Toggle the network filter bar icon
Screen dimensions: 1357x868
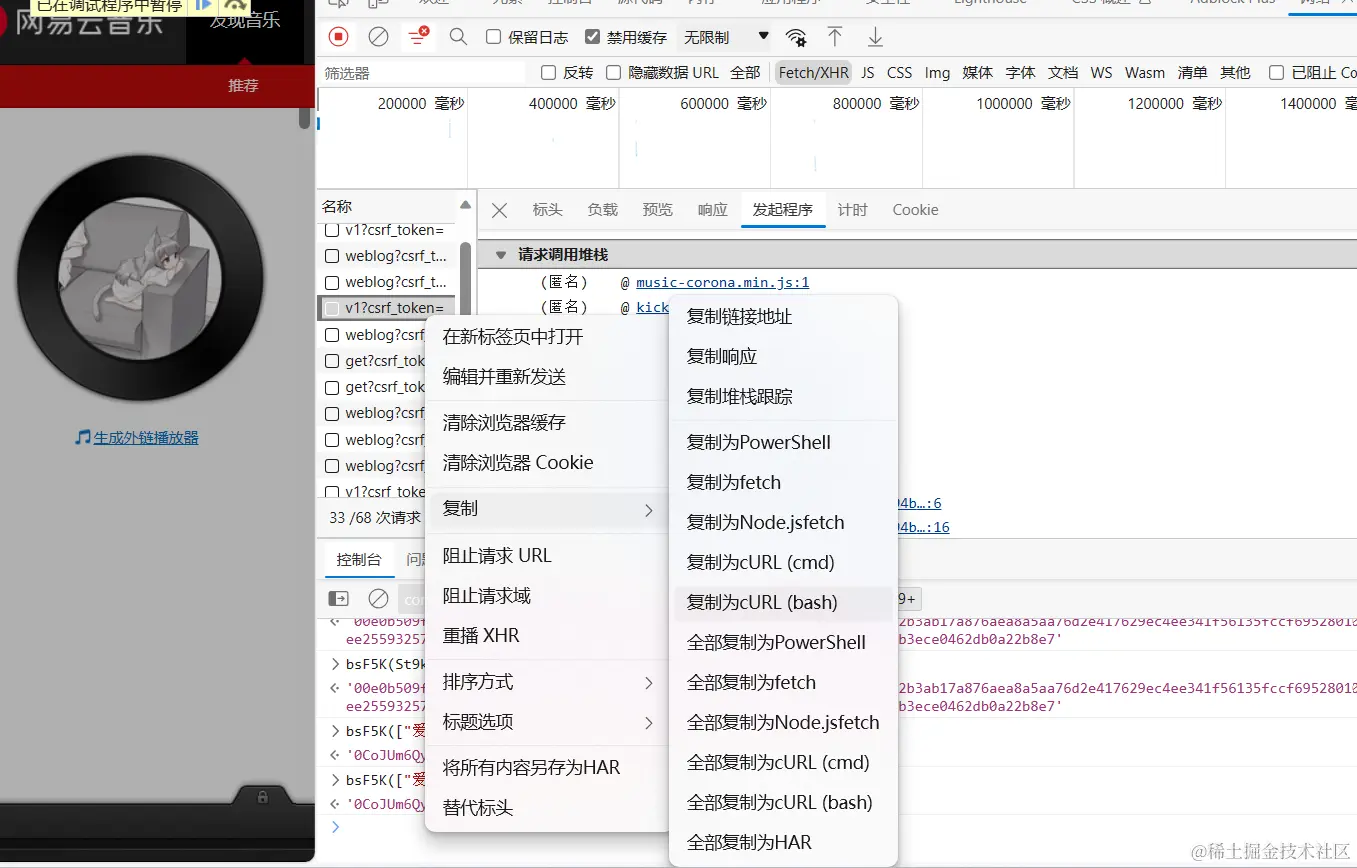tap(418, 37)
